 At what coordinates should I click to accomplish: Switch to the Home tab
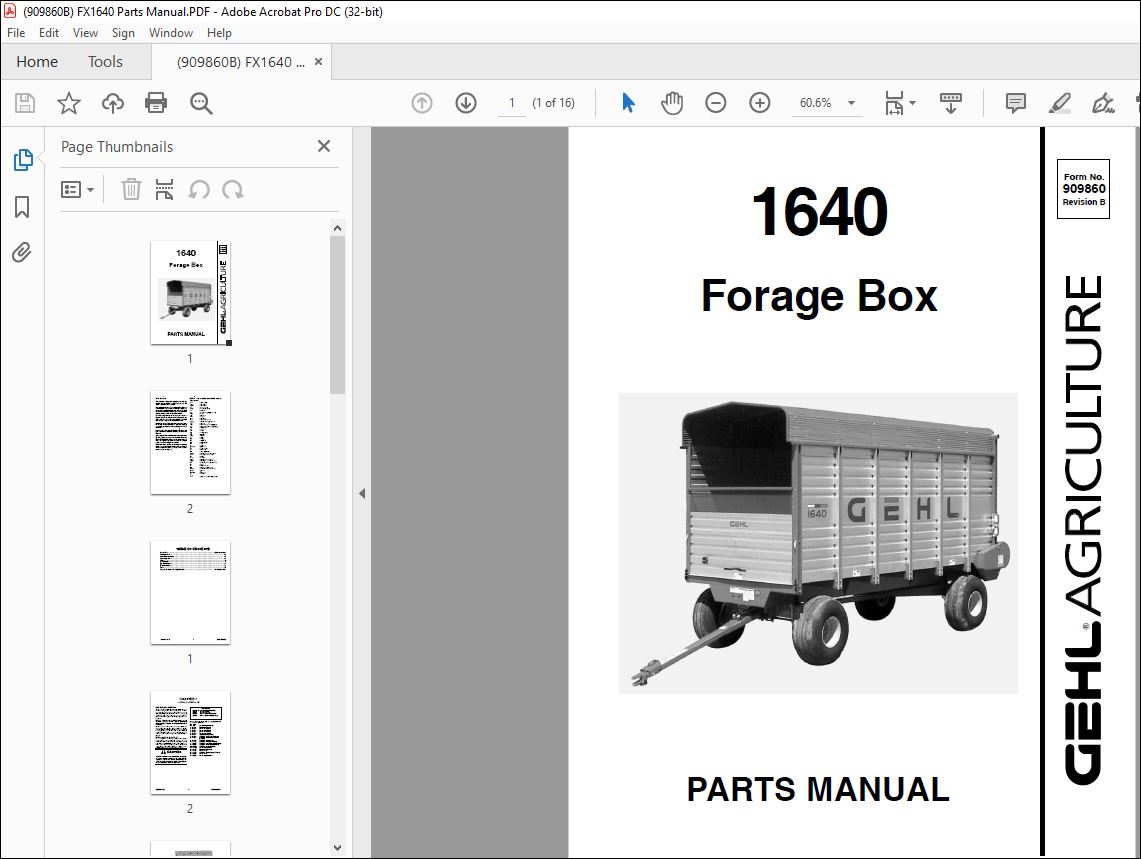pyautogui.click(x=37, y=62)
